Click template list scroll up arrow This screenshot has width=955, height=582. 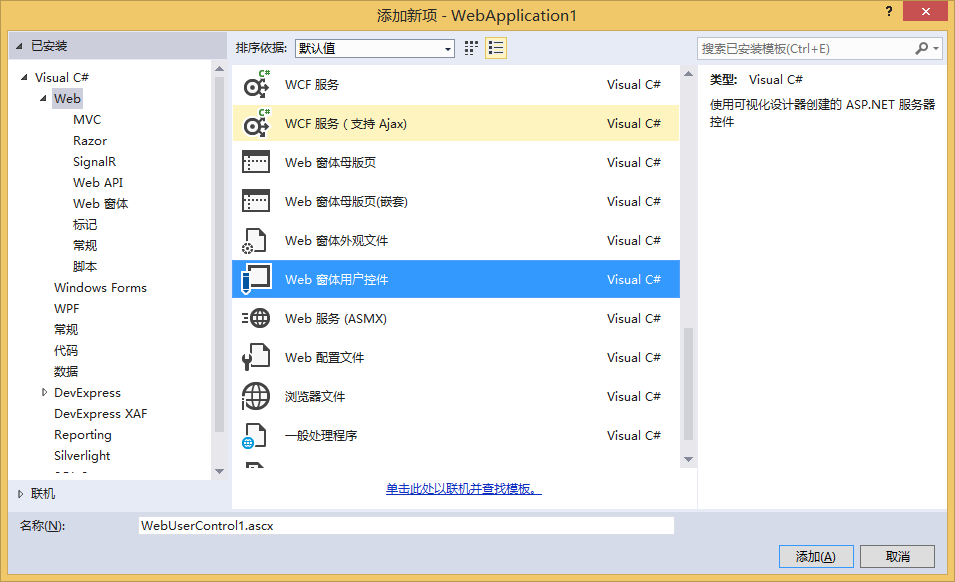688,74
